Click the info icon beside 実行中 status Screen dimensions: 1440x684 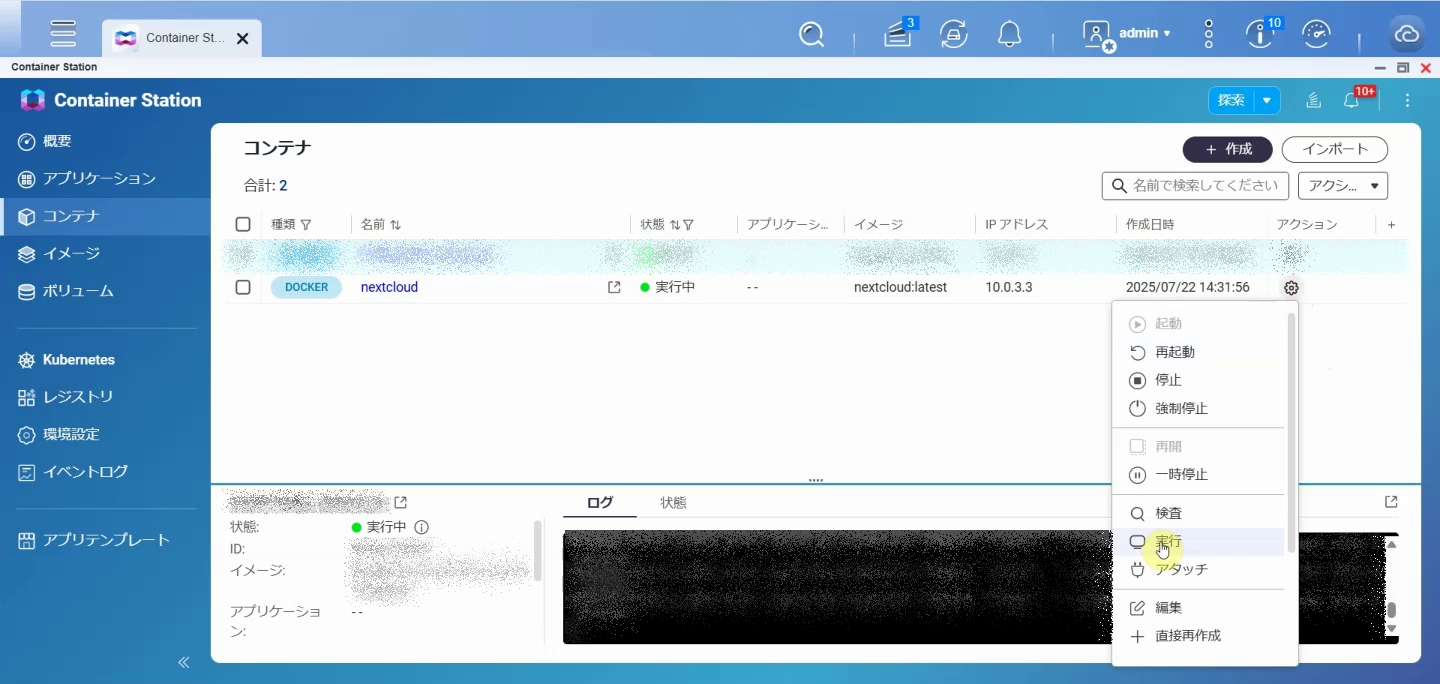coord(421,527)
